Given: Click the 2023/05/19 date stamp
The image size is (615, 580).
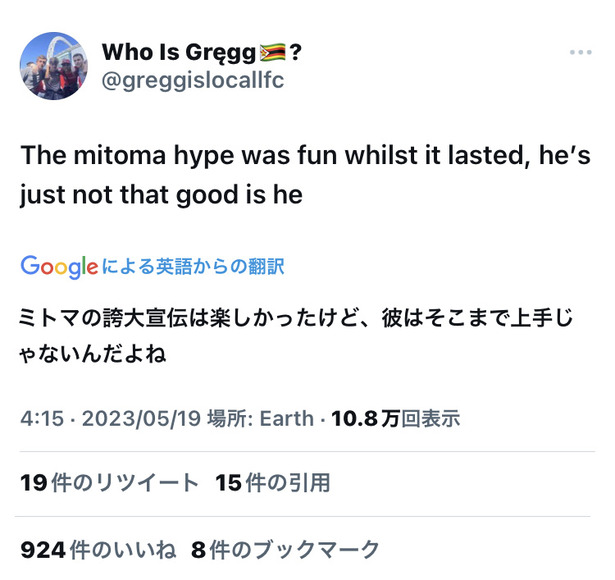Looking at the screenshot, I should click(141, 418).
